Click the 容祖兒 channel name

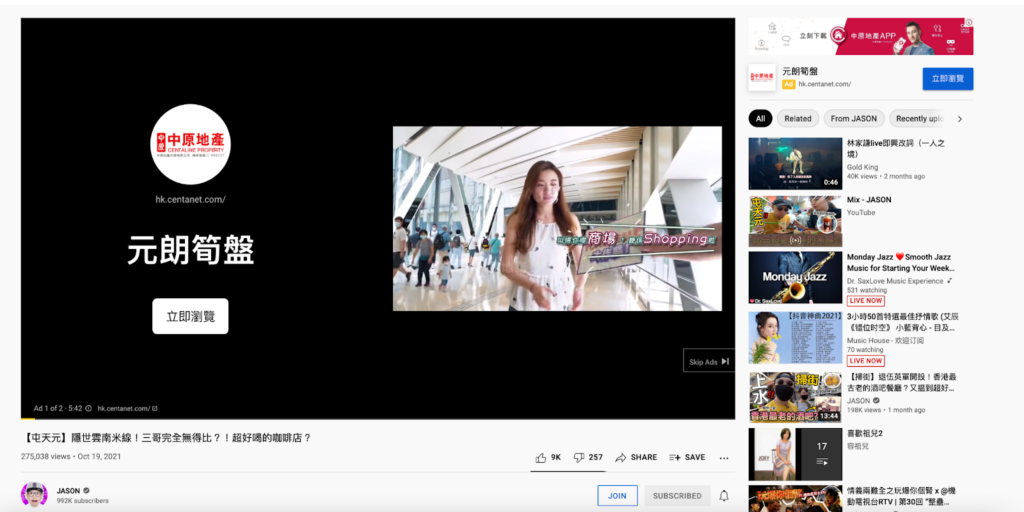pos(858,446)
